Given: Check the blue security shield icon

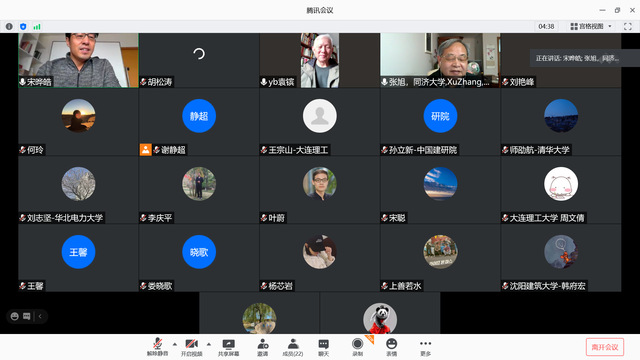Looking at the screenshot, I should [x=23, y=27].
